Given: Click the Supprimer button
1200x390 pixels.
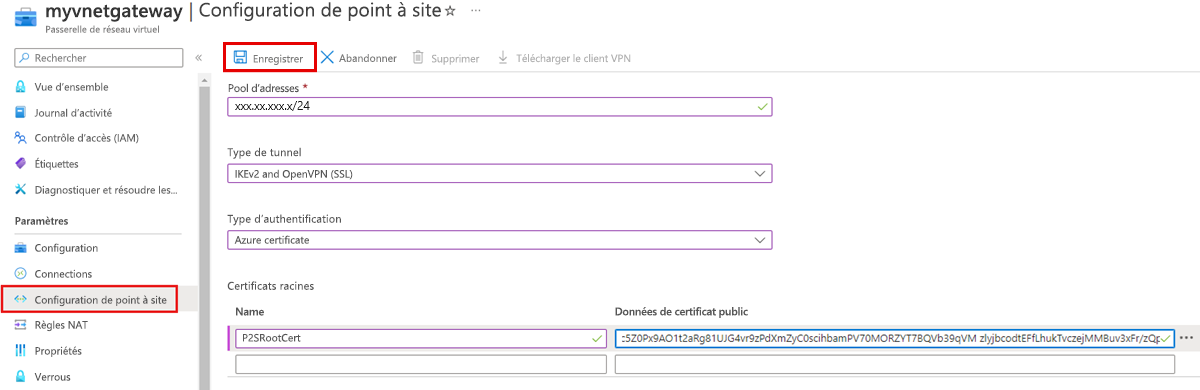Looking at the screenshot, I should point(446,58).
